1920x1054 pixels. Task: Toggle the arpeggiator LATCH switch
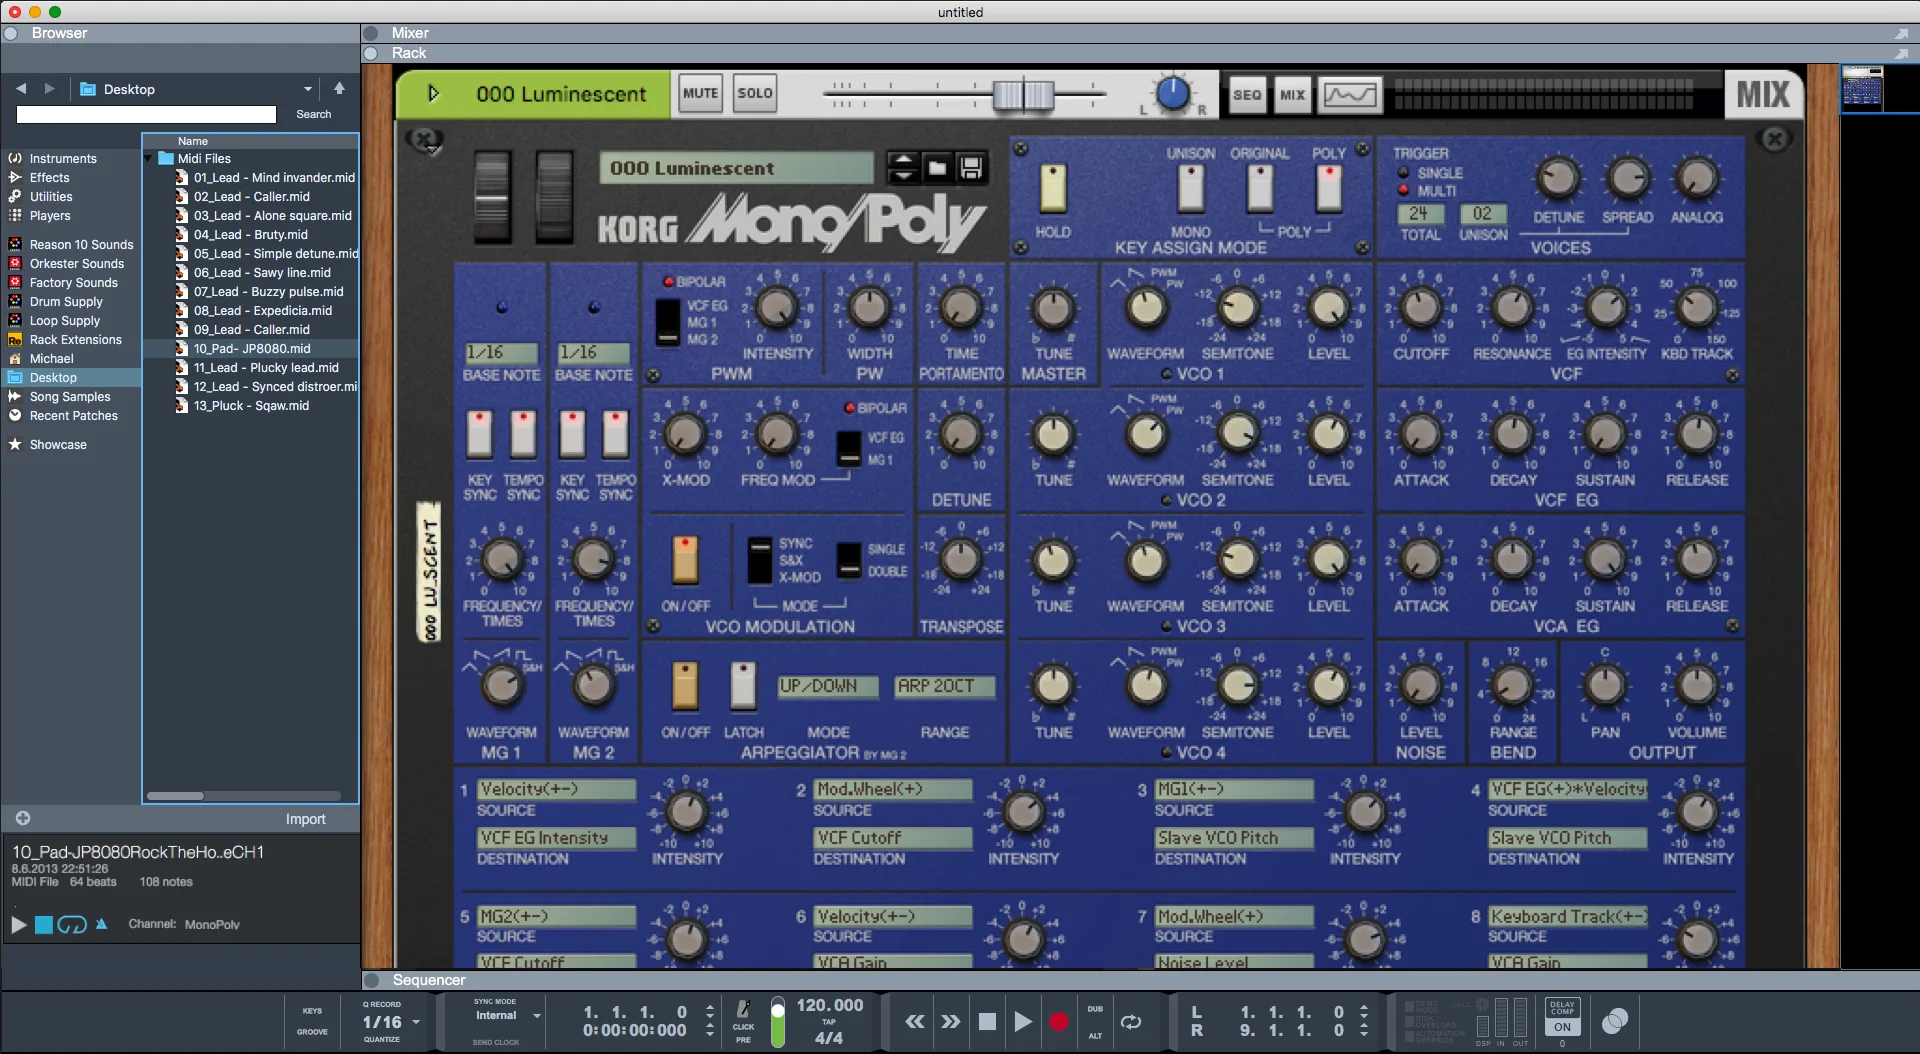[743, 686]
